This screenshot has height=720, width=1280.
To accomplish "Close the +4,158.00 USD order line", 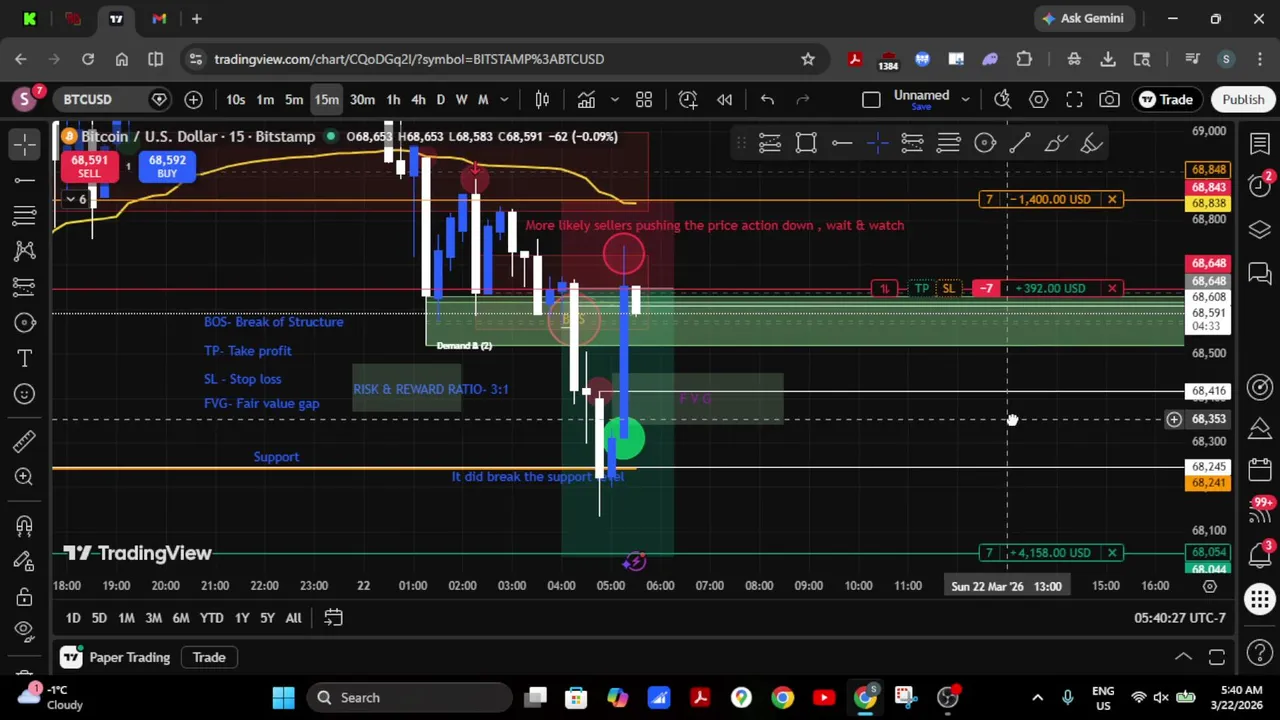I will click(x=1111, y=552).
